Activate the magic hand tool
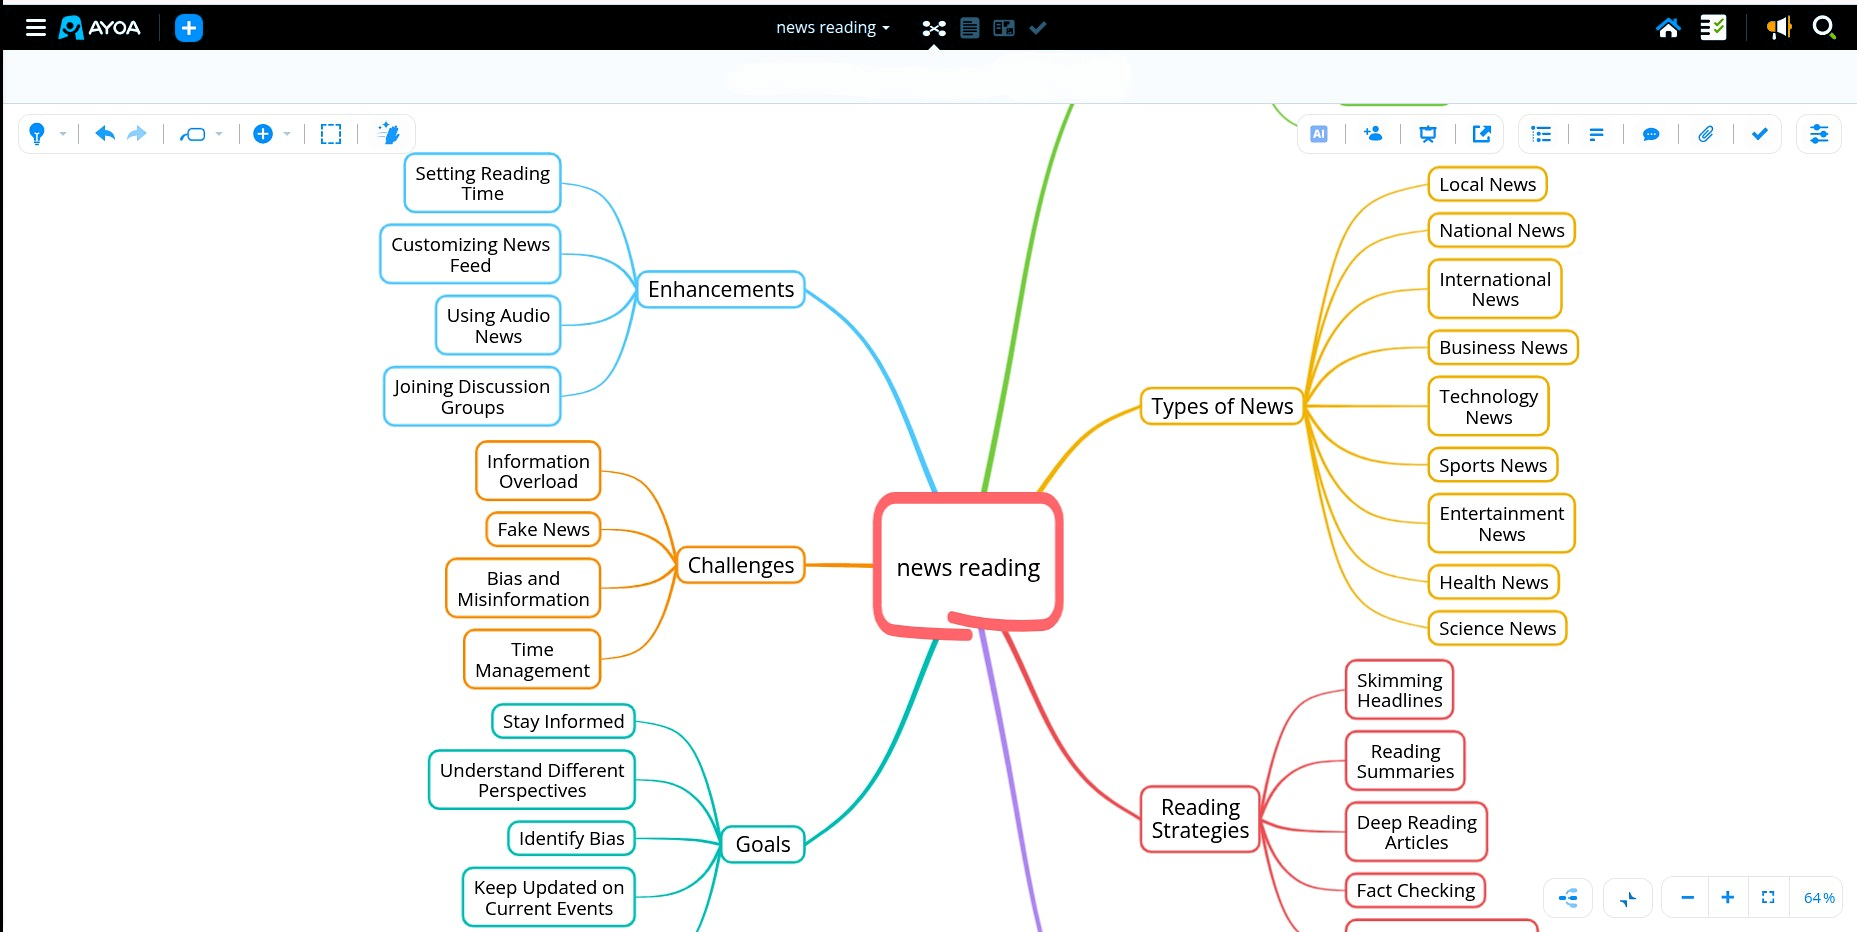 coord(389,133)
